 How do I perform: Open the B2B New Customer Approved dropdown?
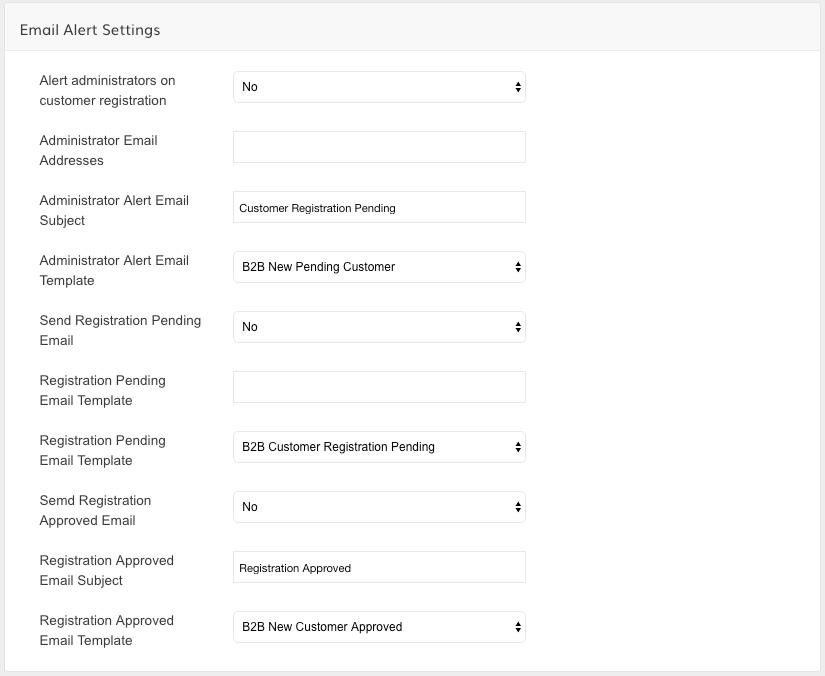[x=379, y=627]
